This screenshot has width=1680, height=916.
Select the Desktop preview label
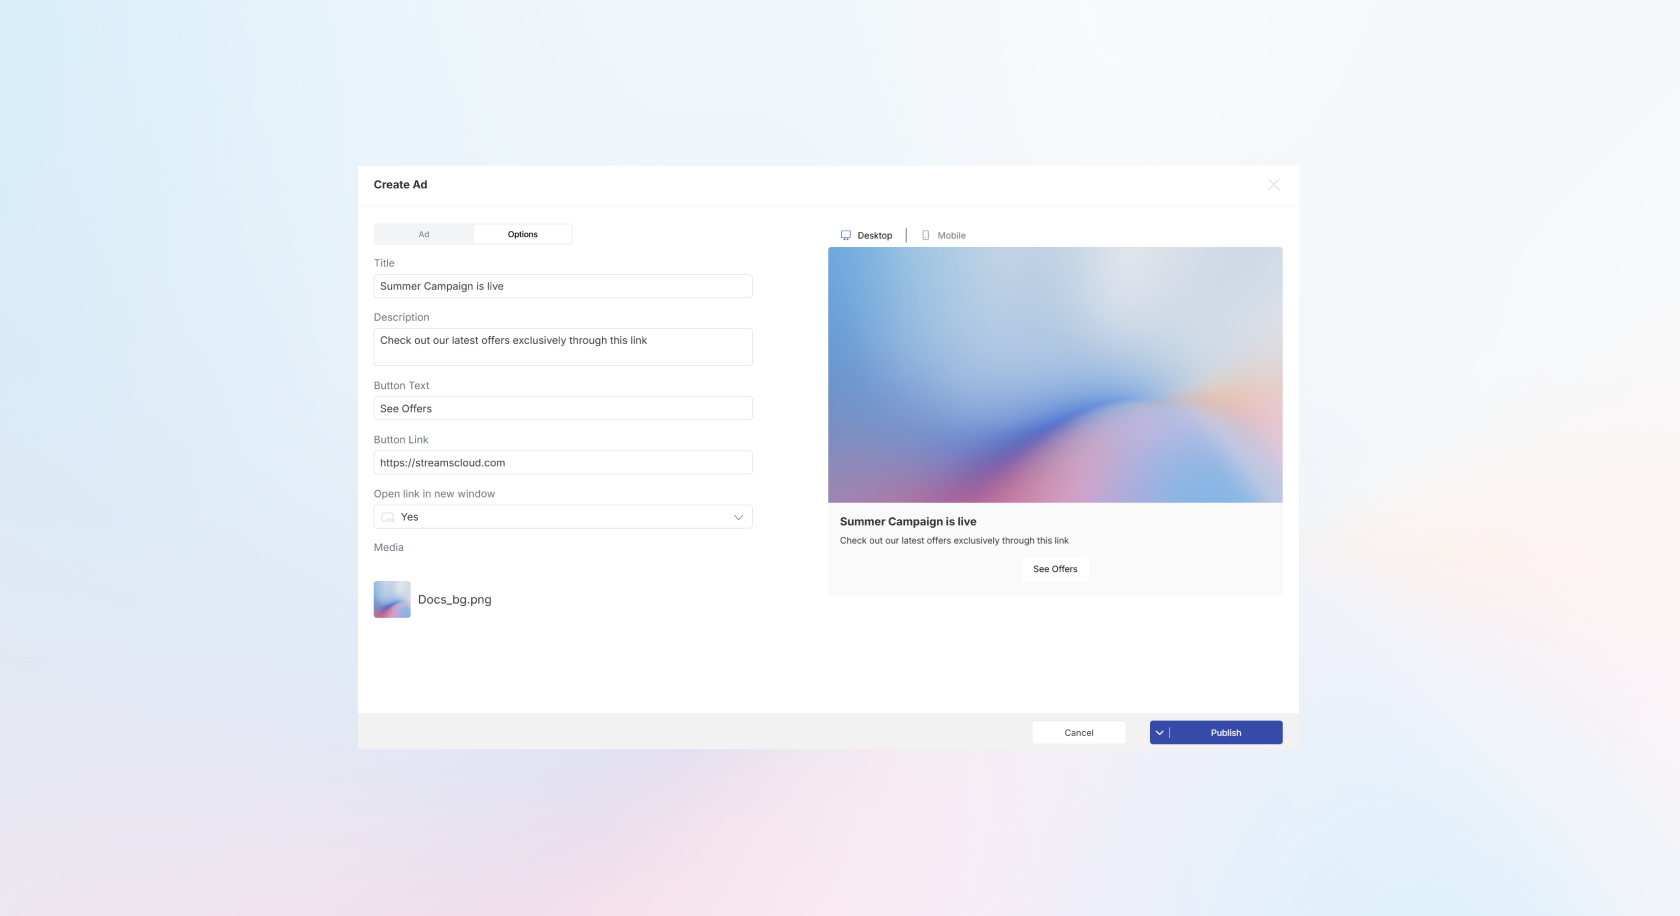[874, 236]
